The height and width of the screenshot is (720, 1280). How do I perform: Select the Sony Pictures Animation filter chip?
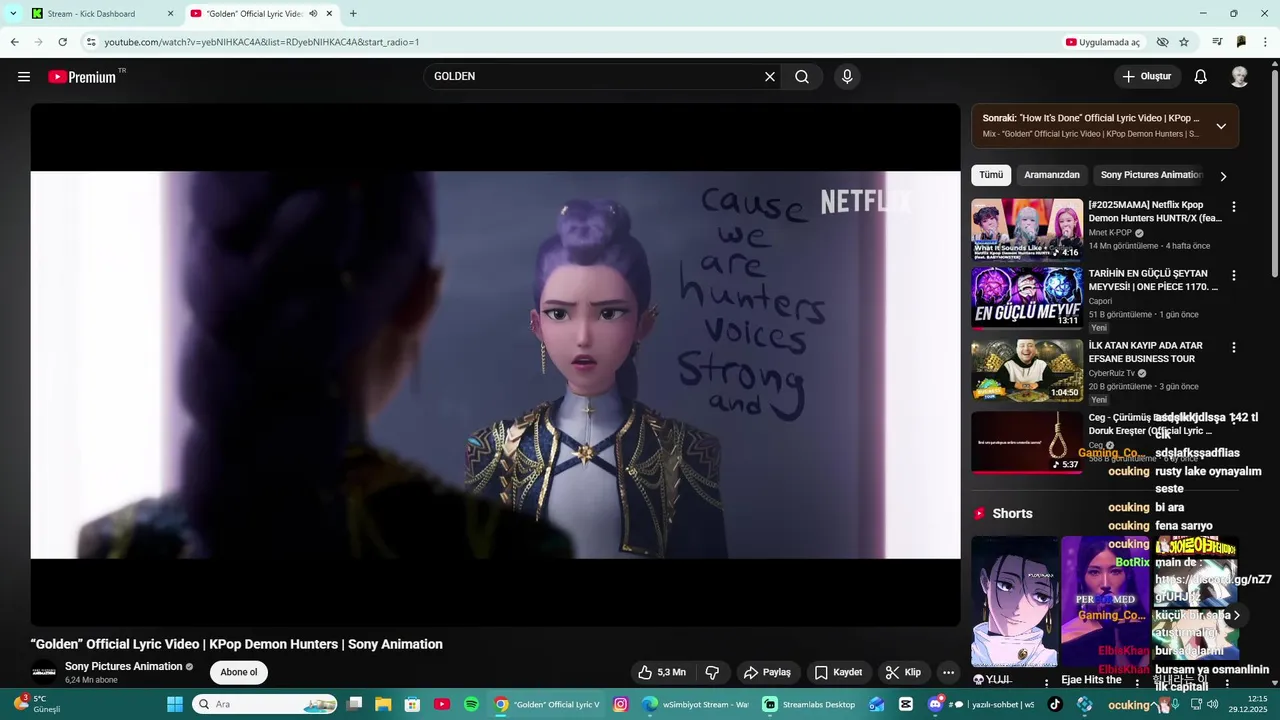(x=1151, y=175)
